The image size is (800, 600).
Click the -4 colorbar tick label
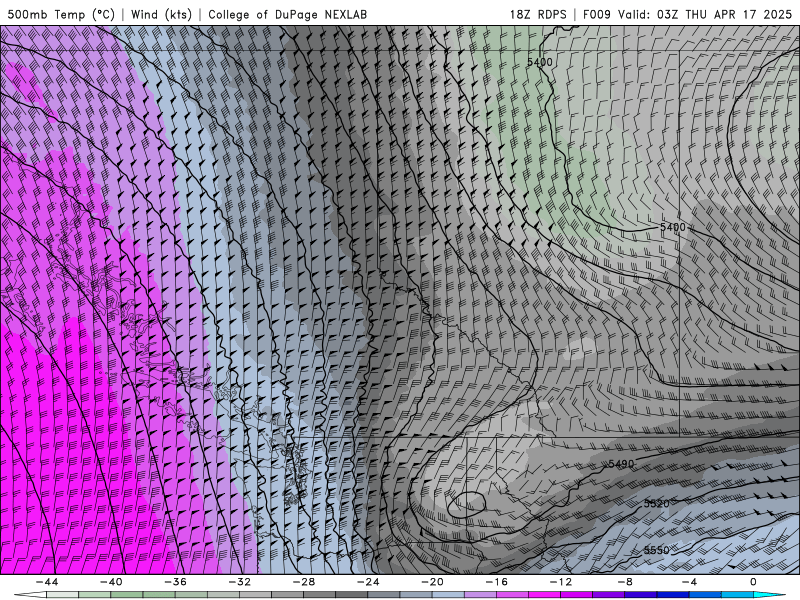690,582
